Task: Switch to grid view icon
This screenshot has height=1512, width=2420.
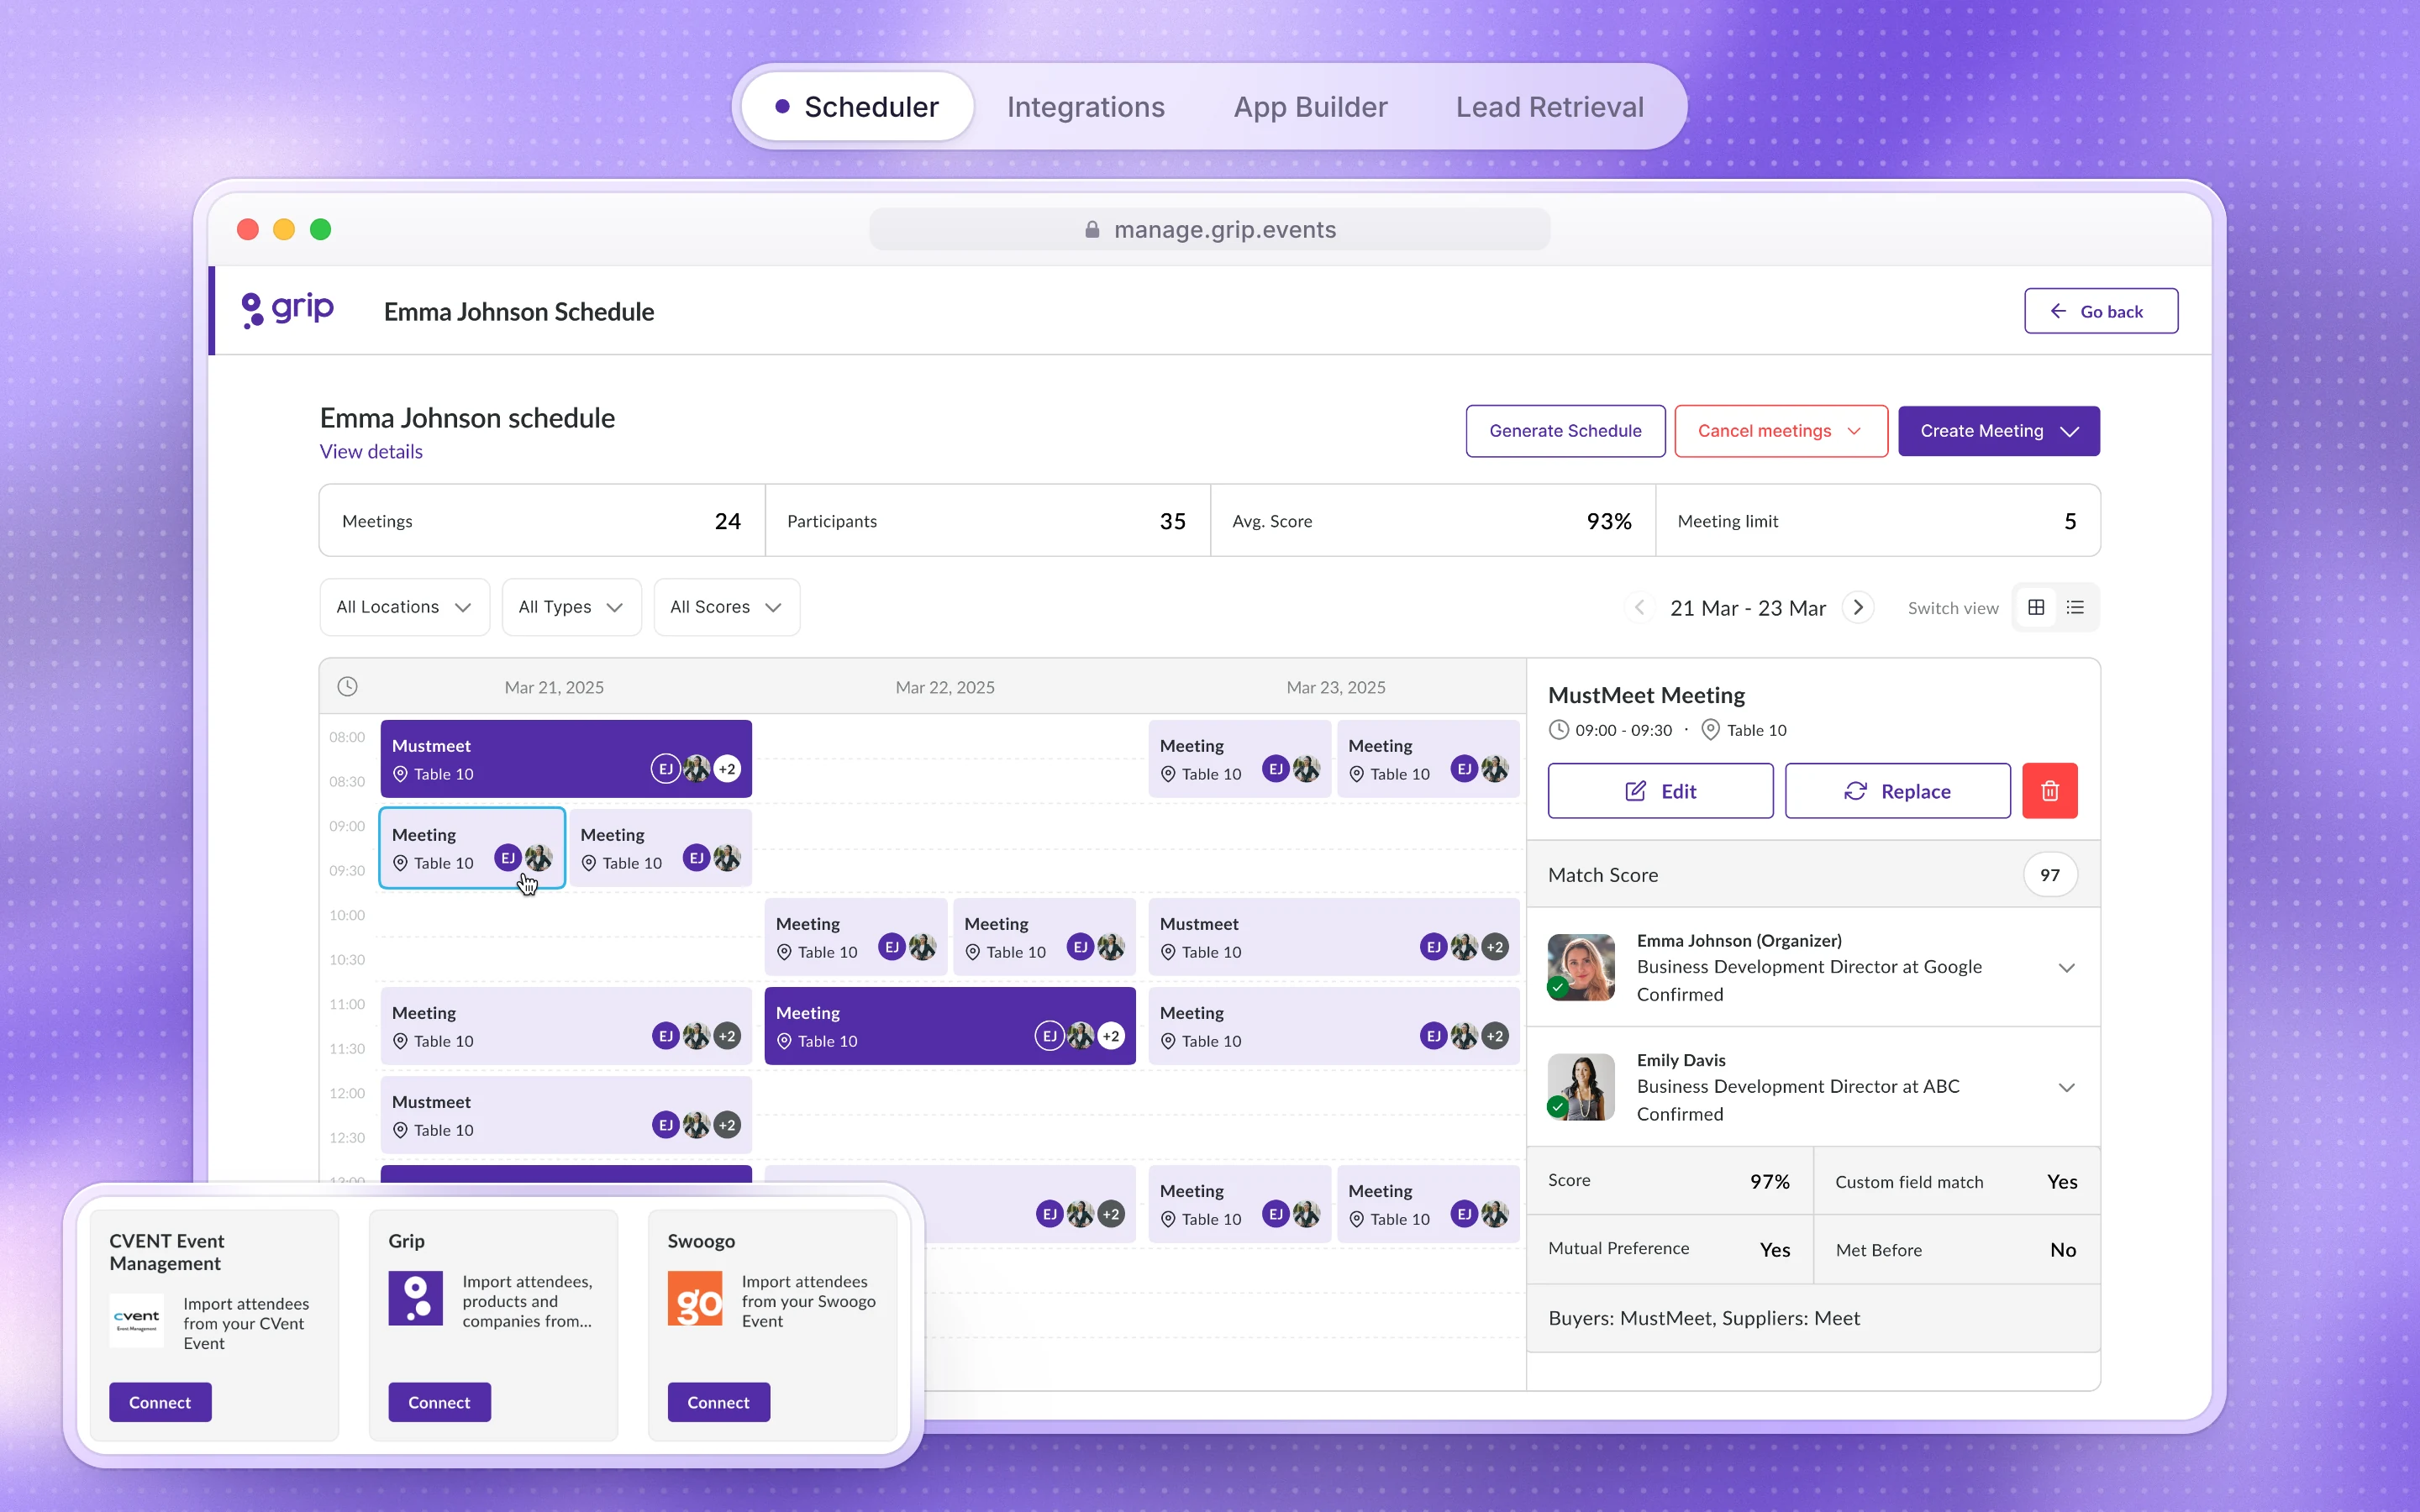Action: coord(2036,607)
